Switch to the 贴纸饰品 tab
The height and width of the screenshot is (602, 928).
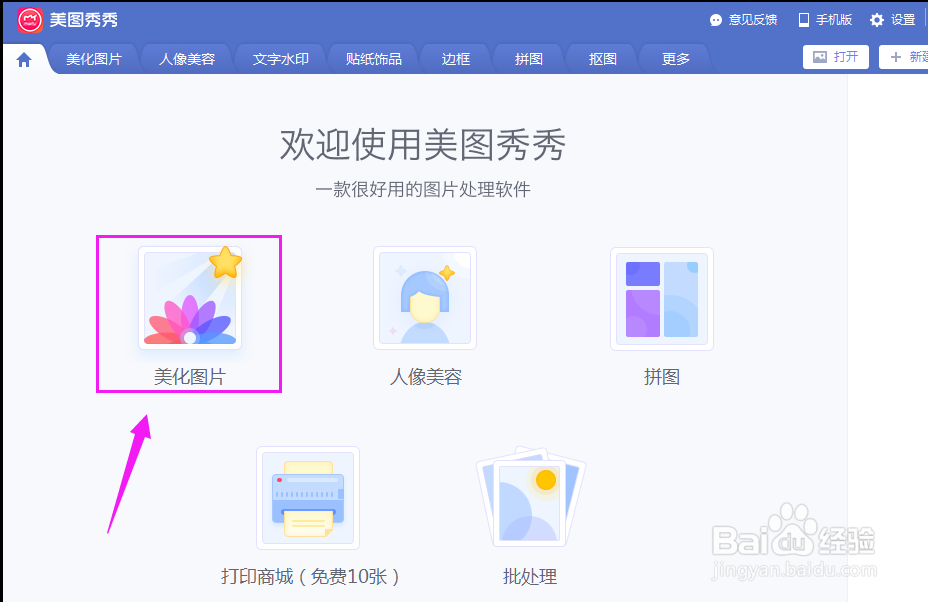tap(373, 59)
